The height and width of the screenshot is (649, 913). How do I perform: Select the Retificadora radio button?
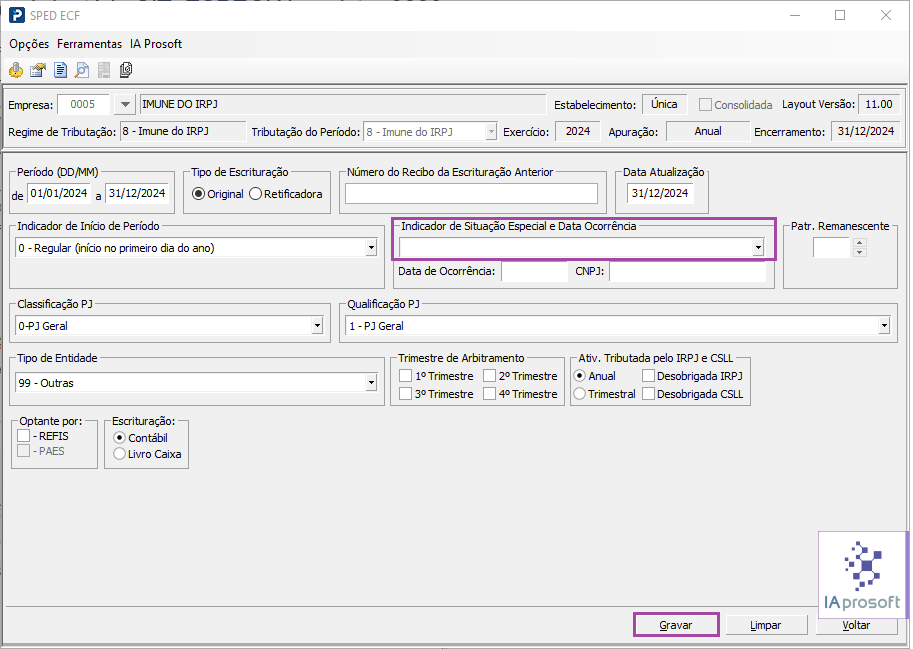click(256, 194)
